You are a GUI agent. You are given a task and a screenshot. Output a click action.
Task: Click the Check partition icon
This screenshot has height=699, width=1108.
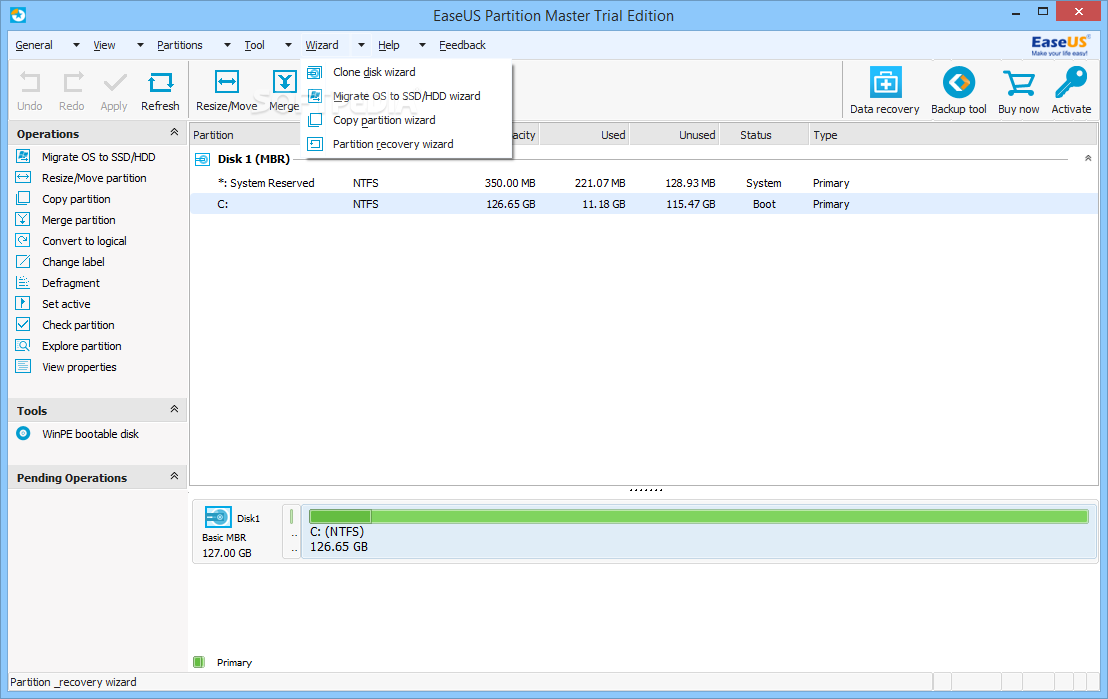[x=23, y=324]
